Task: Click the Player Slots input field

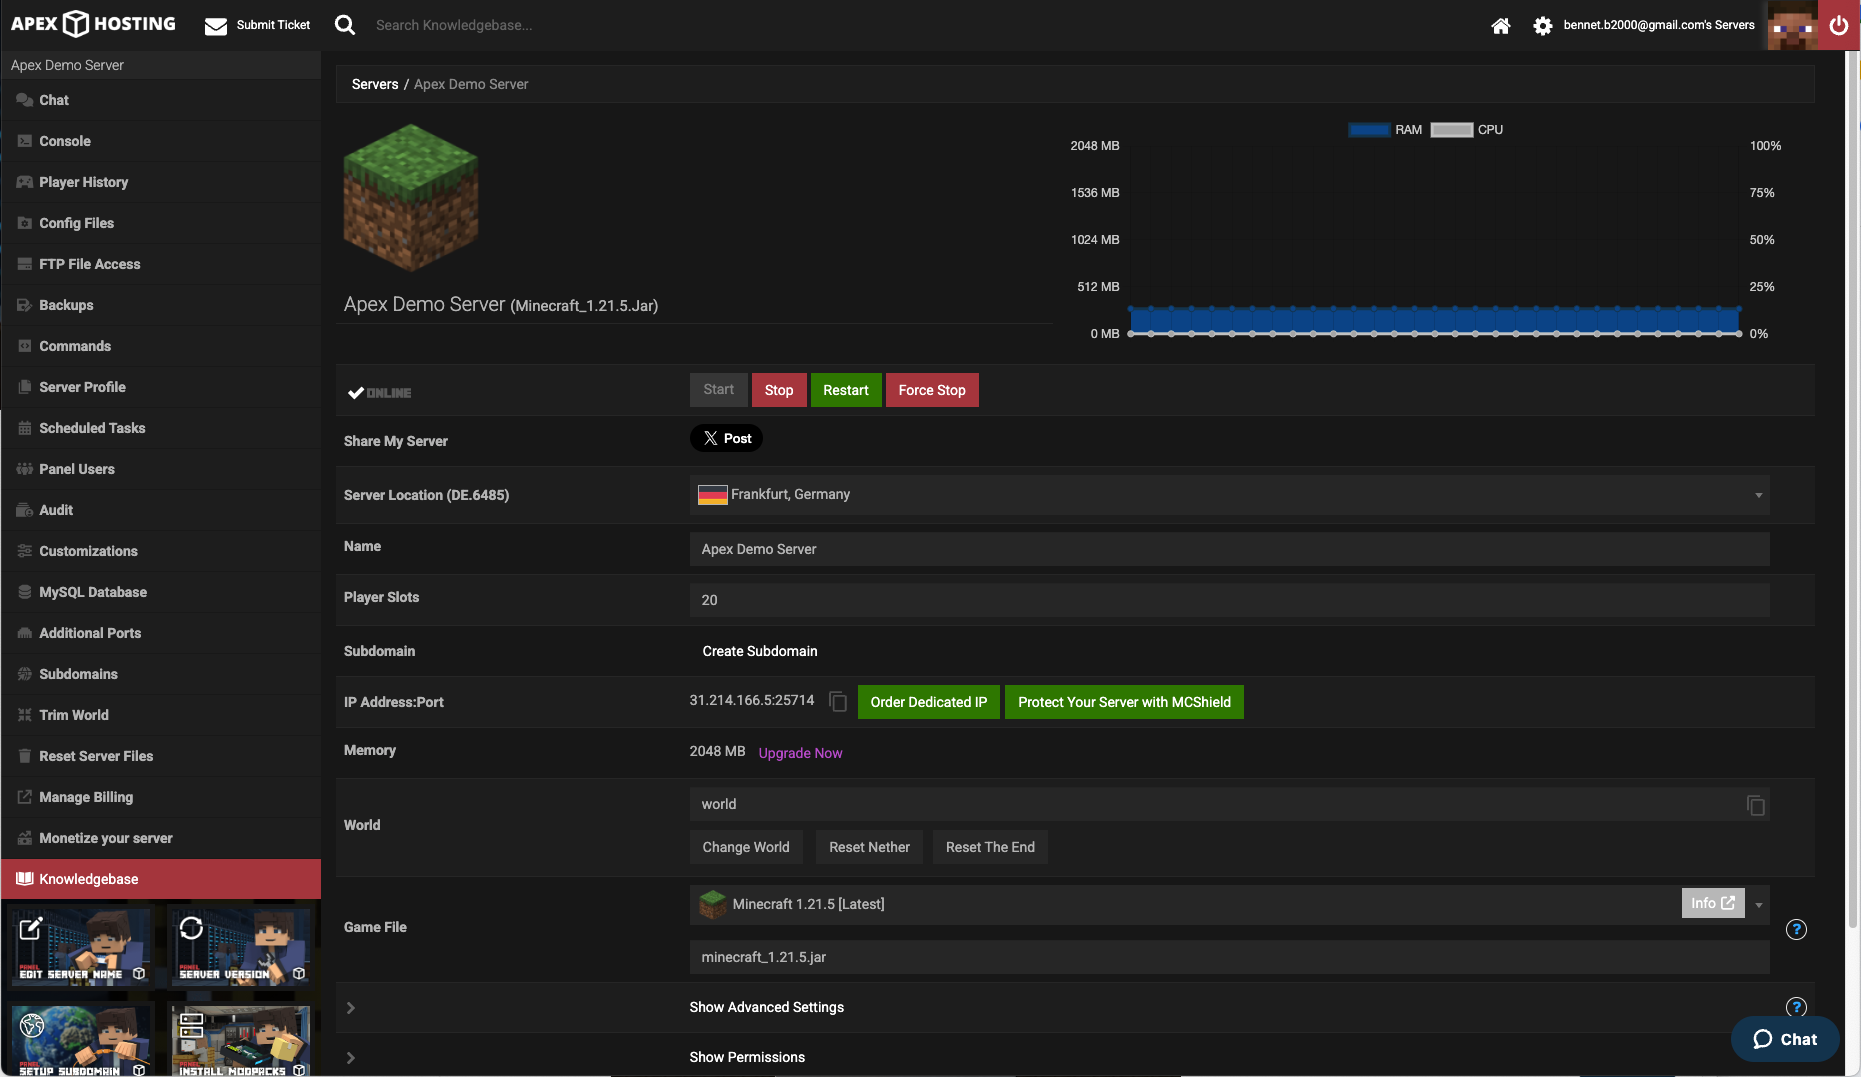Action: pos(1228,600)
